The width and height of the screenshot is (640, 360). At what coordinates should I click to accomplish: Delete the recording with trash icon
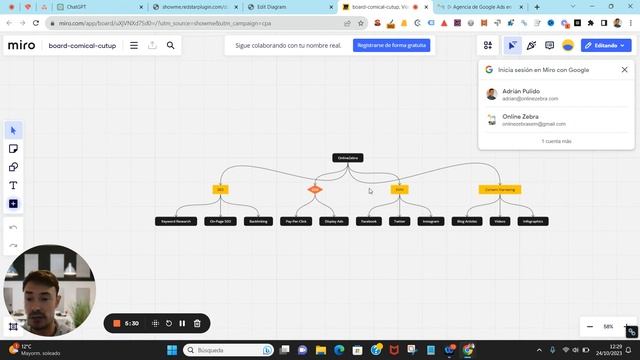[x=197, y=323]
